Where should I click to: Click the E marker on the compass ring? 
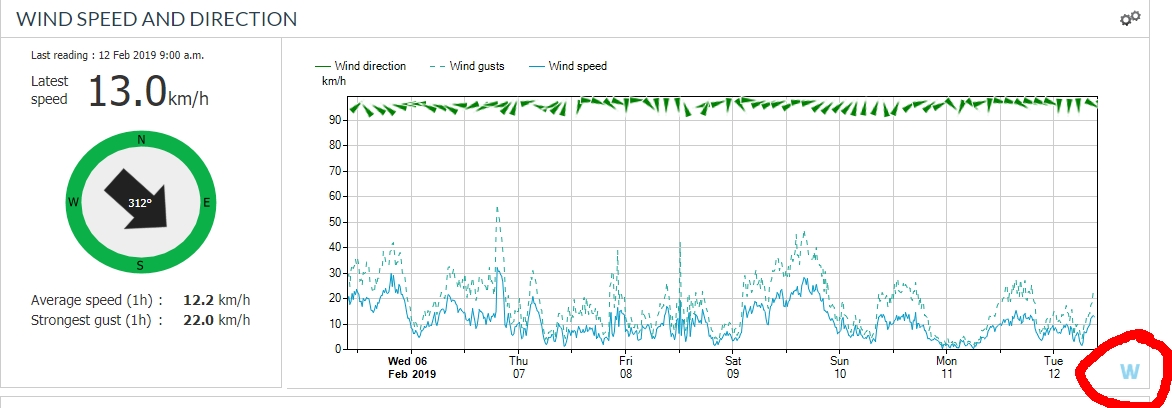206,203
